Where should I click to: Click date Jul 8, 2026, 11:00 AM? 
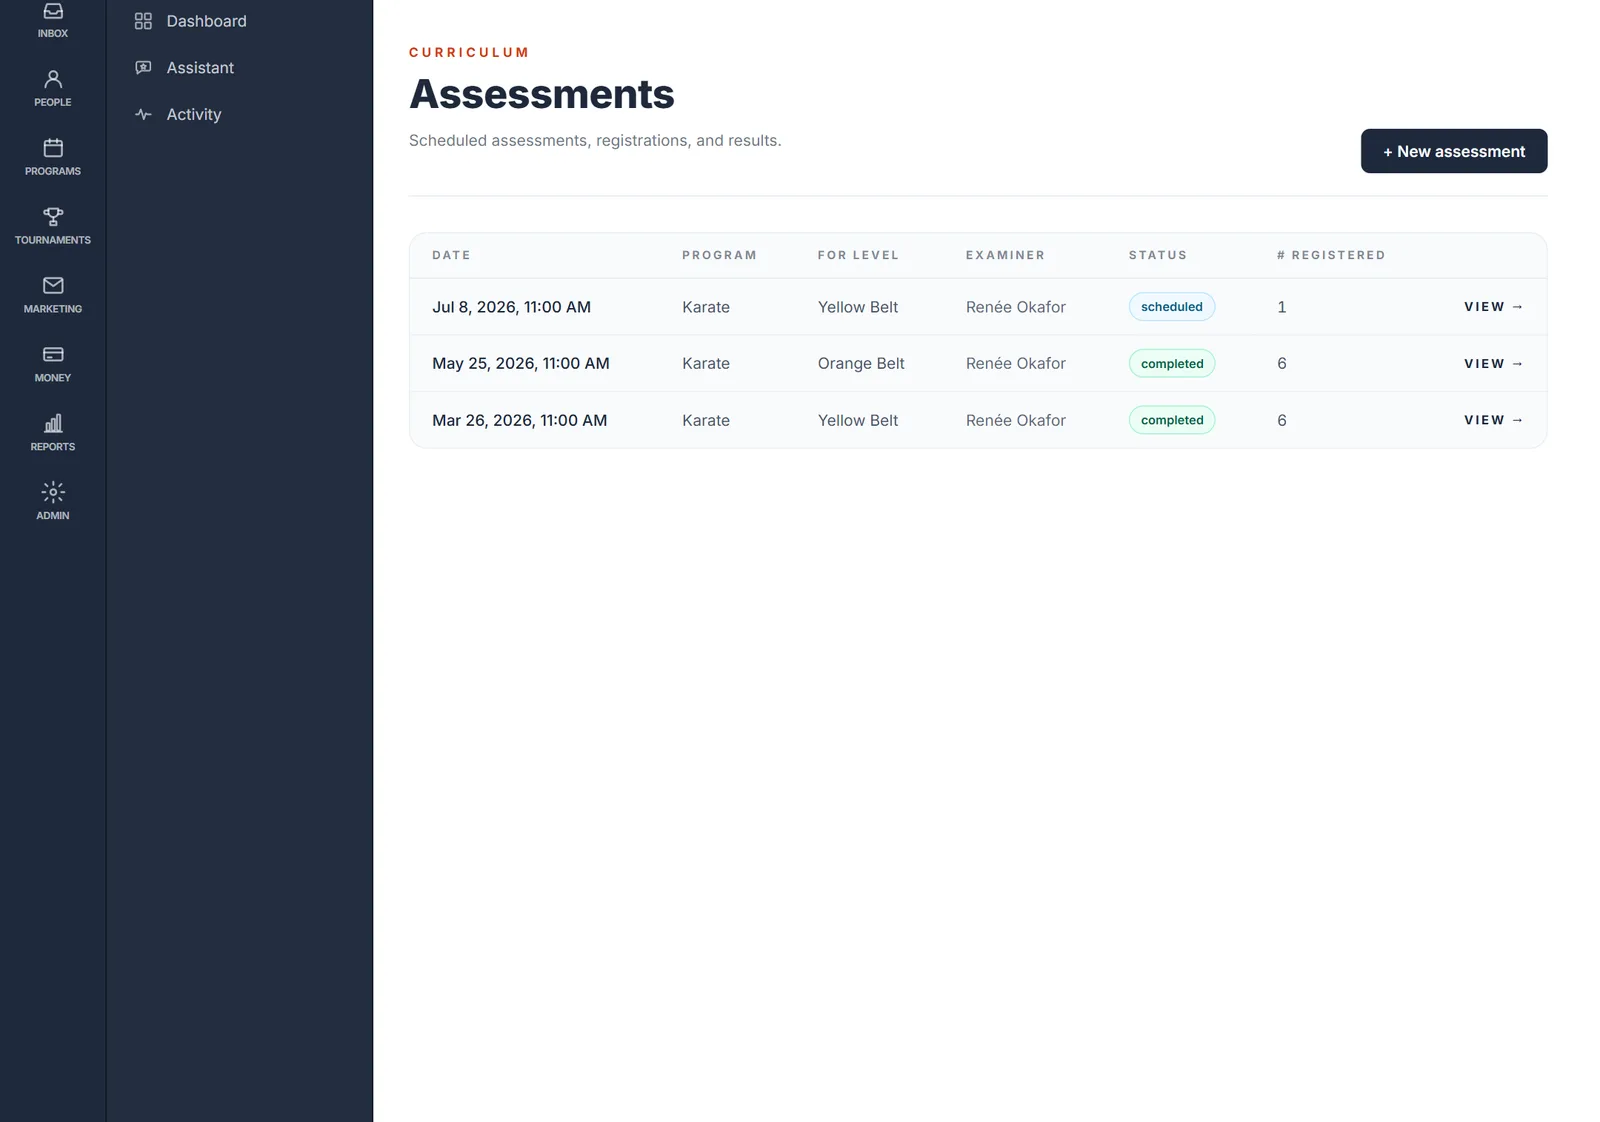point(511,307)
